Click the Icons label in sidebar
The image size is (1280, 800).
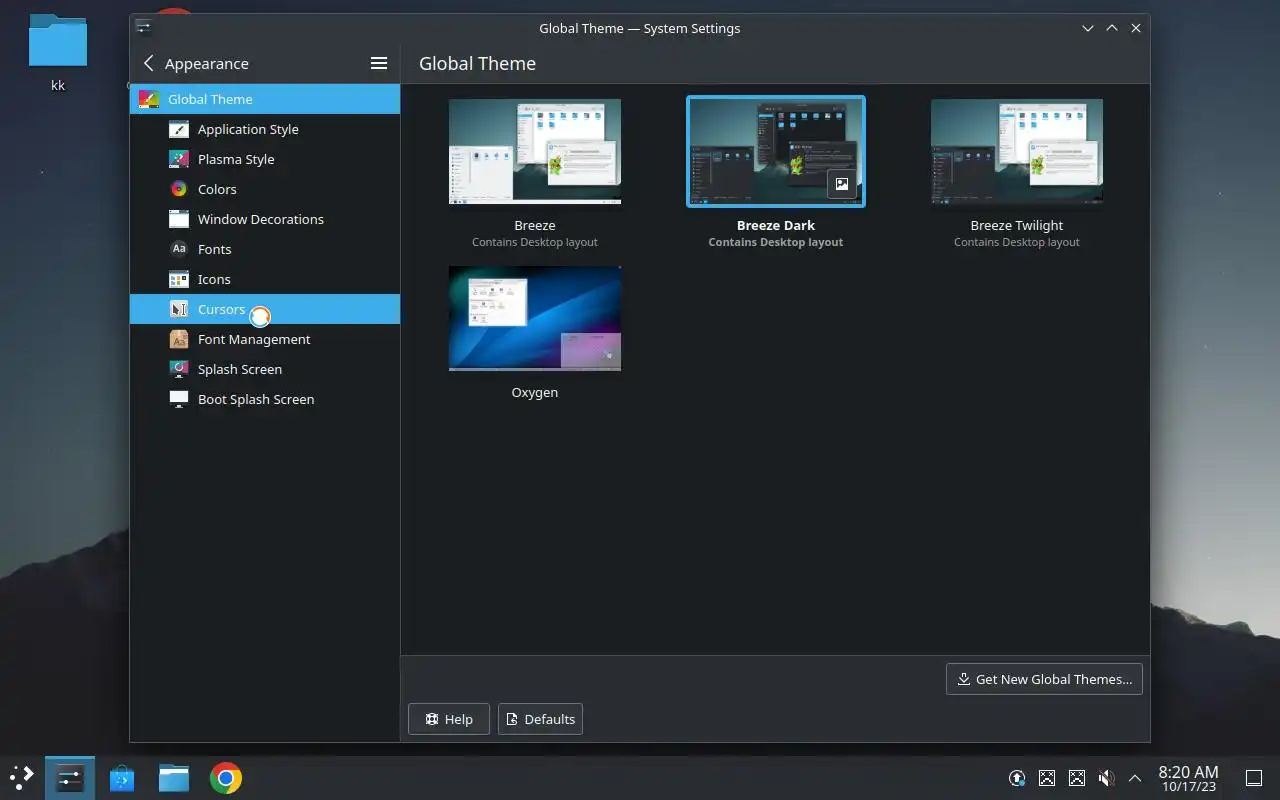214,279
